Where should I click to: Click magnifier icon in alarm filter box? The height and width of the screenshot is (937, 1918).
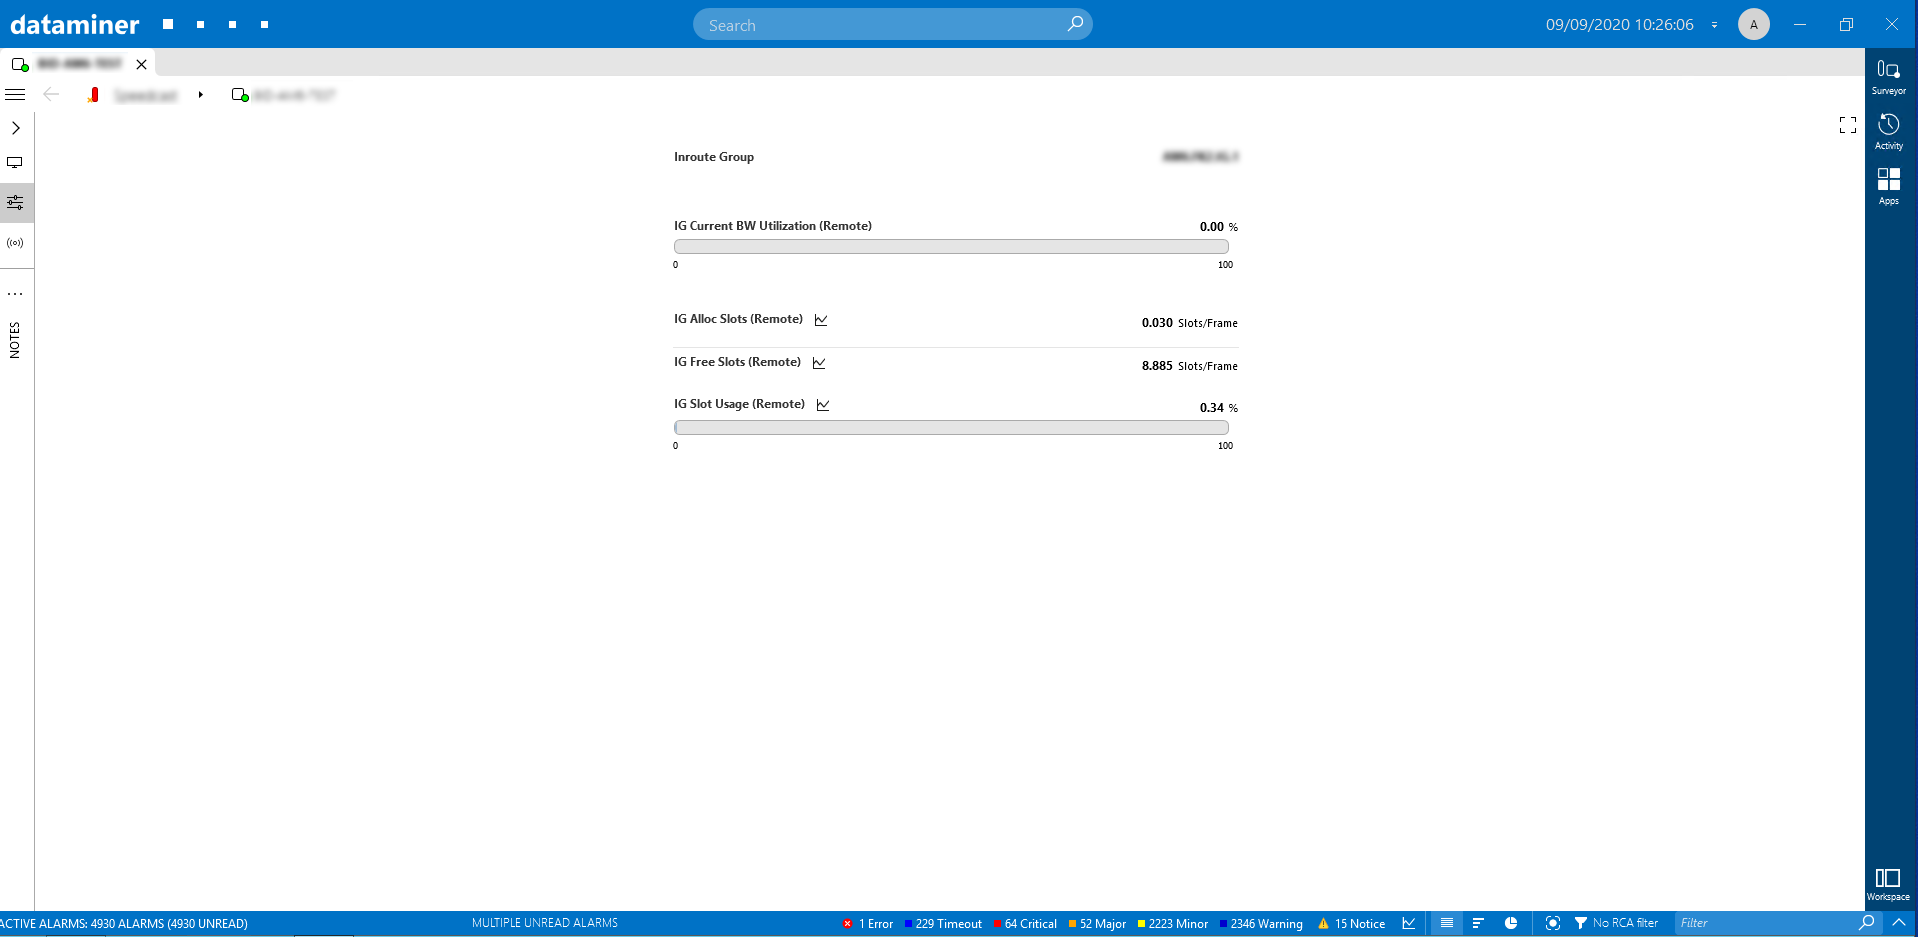1866,922
